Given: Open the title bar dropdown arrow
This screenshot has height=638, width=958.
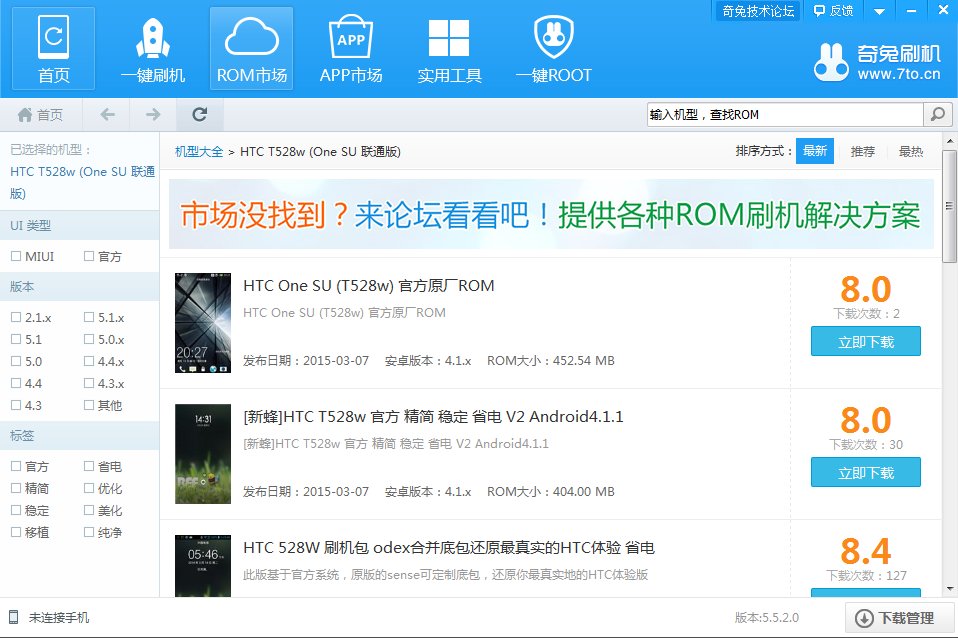Looking at the screenshot, I should coord(879,11).
